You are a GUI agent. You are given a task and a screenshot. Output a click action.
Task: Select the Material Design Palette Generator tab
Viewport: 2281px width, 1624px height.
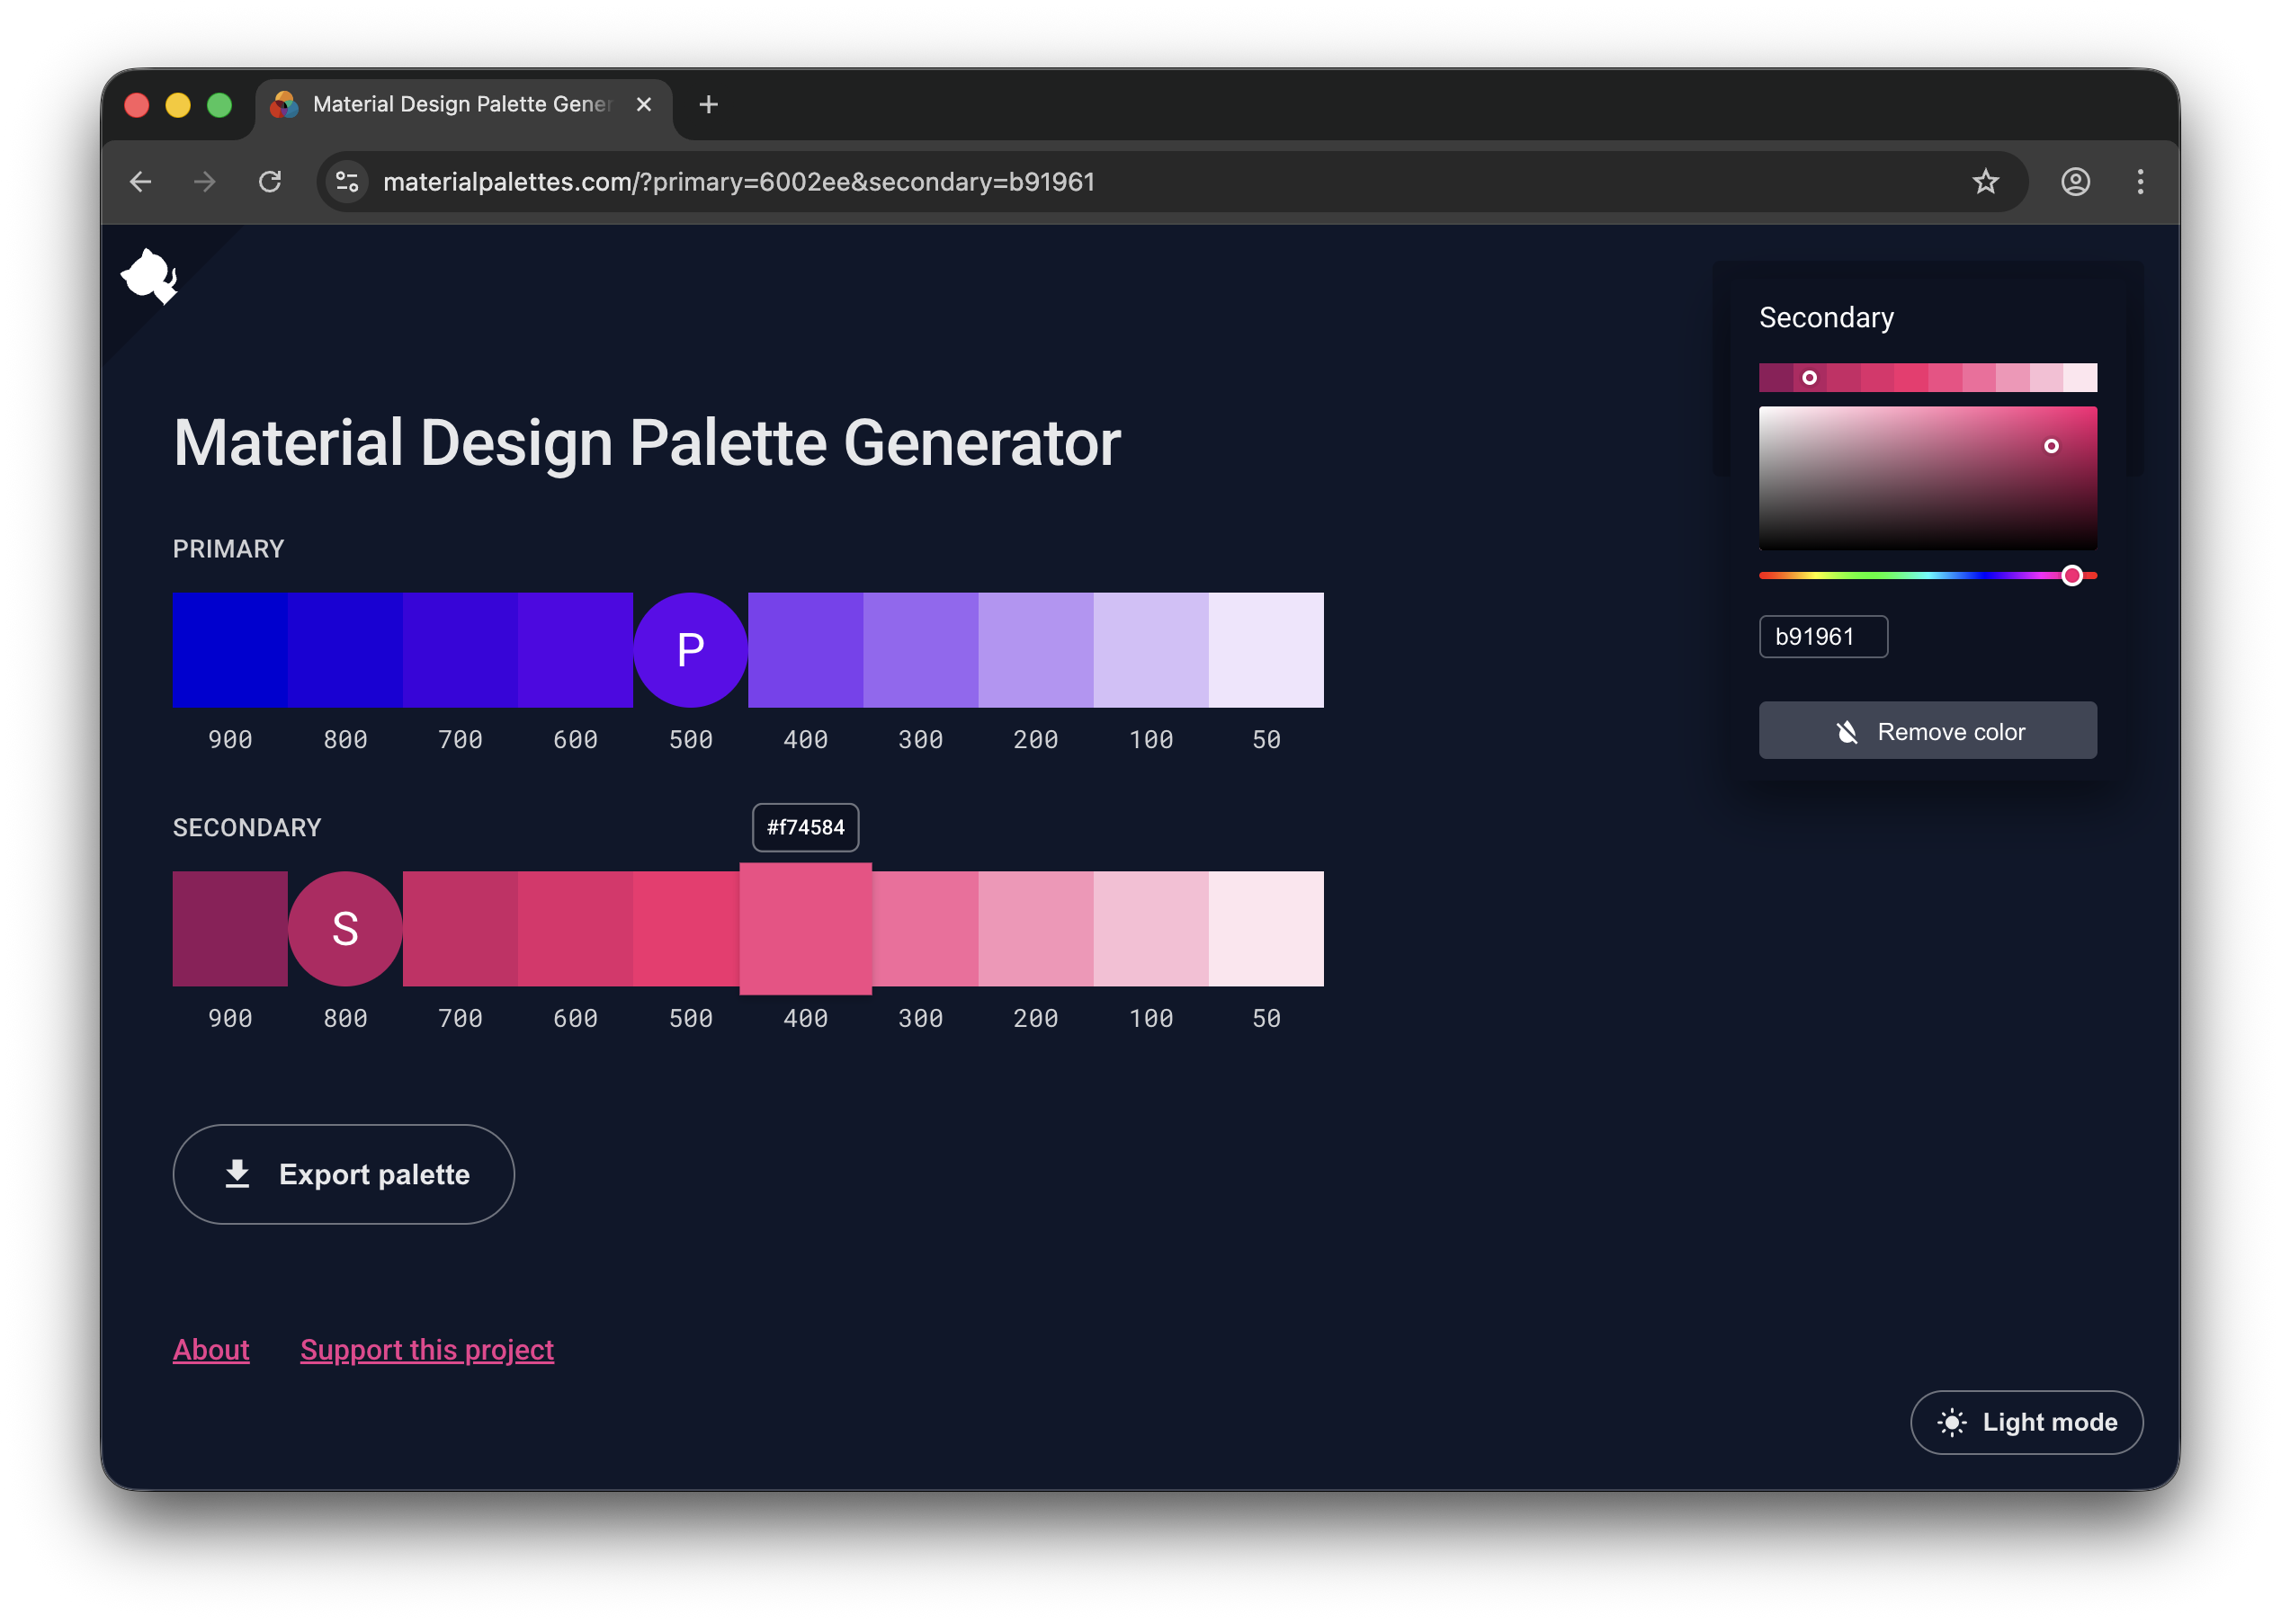click(450, 104)
